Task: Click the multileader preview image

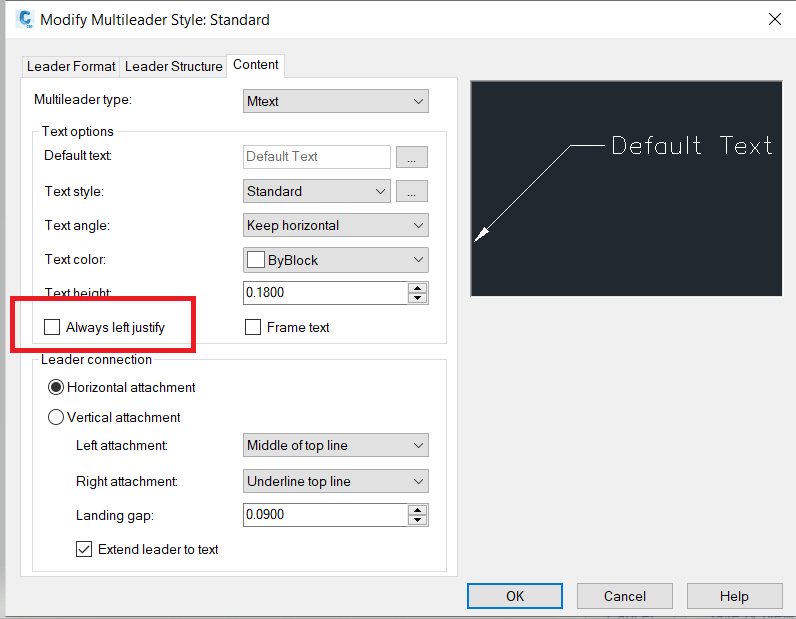Action: click(x=626, y=188)
